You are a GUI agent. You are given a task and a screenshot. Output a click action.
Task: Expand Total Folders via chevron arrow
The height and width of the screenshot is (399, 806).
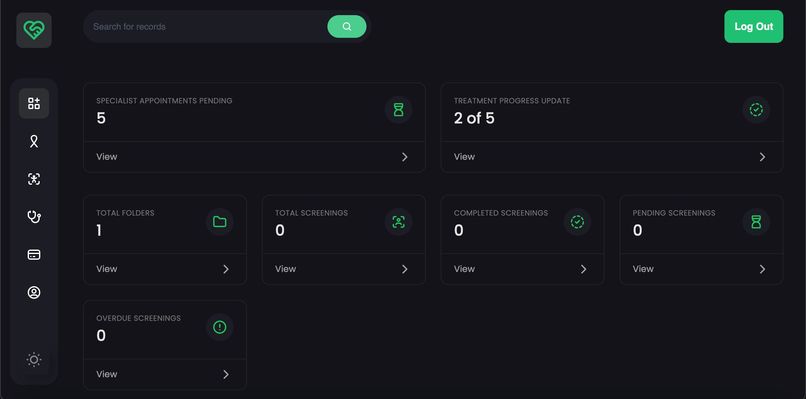point(226,269)
